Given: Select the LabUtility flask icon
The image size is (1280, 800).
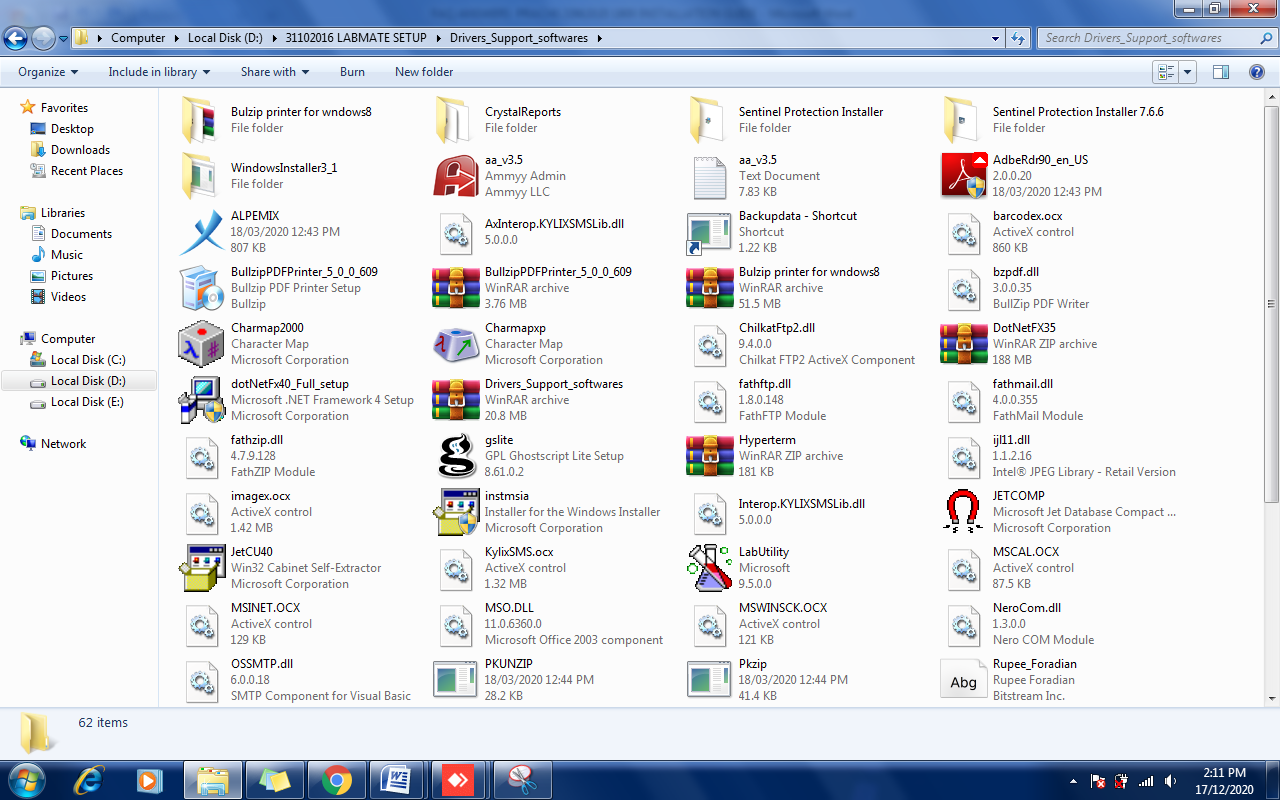Looking at the screenshot, I should click(710, 568).
